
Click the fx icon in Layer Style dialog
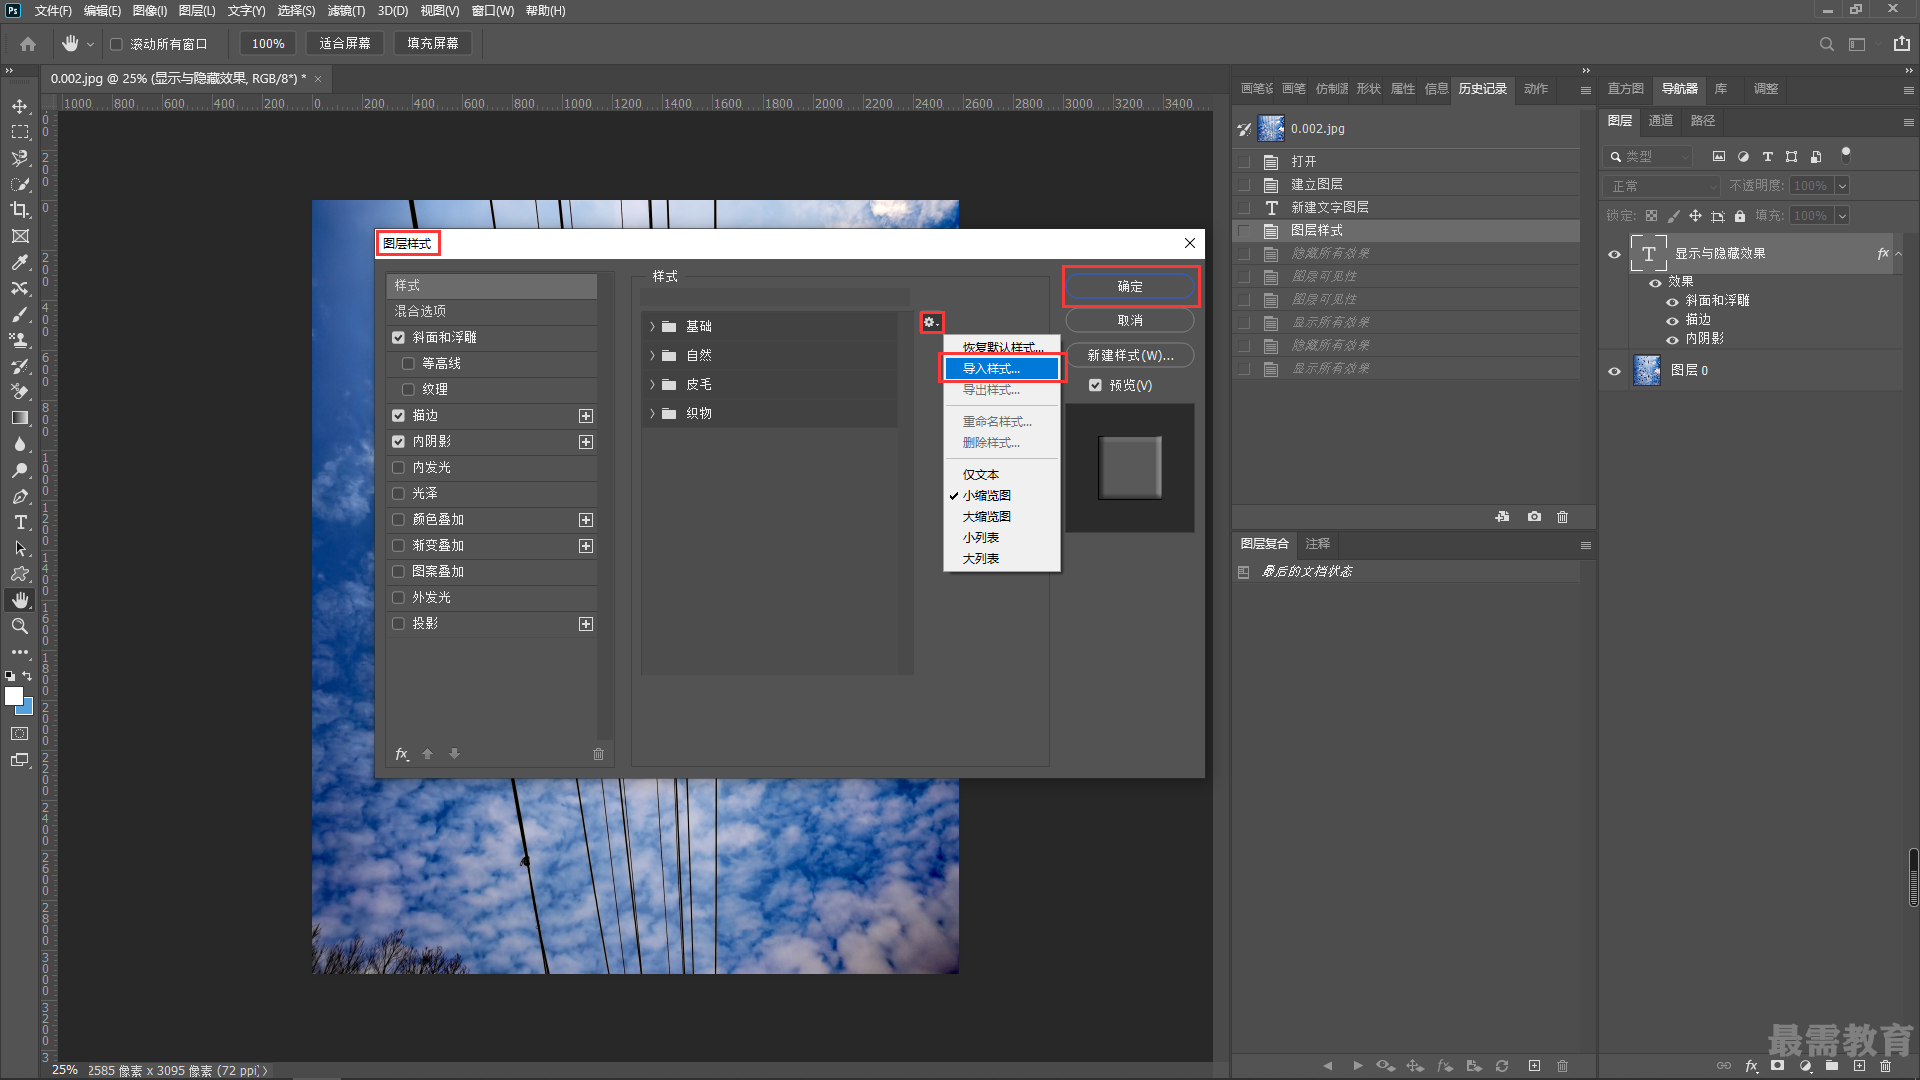click(402, 754)
